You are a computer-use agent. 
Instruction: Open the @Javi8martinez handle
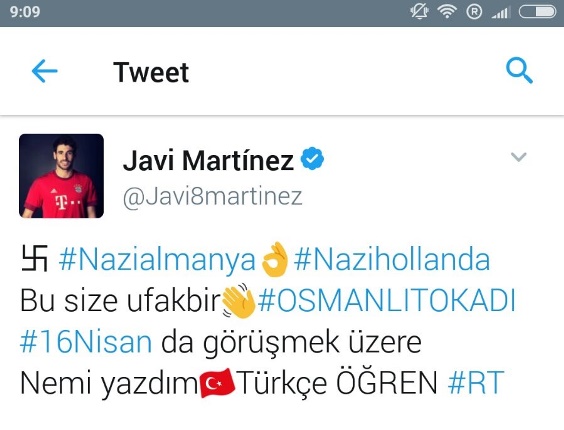(x=213, y=196)
